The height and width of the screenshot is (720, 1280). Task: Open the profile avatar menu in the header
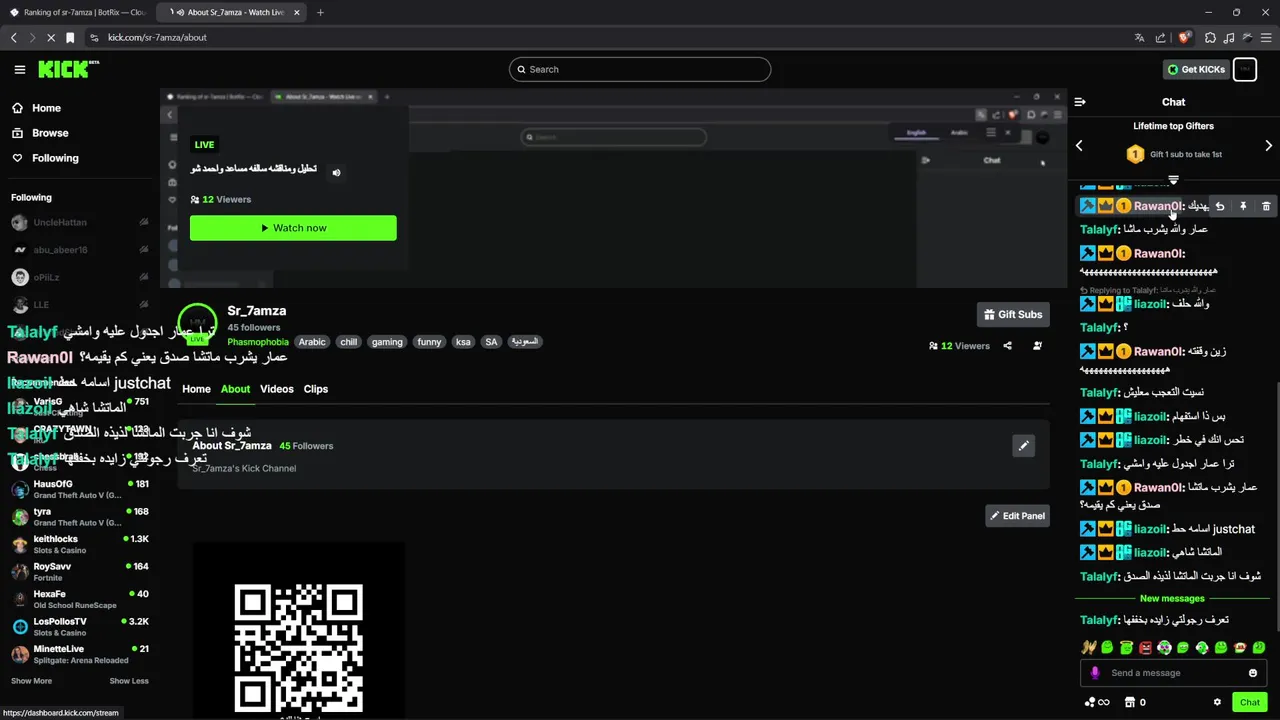tap(1245, 69)
